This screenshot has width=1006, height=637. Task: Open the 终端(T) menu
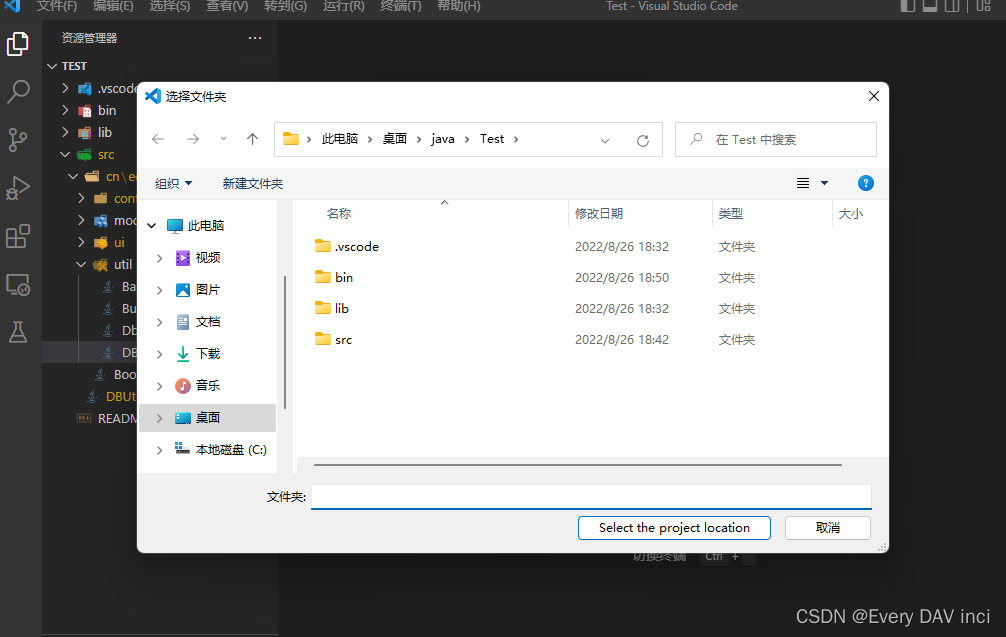(x=400, y=6)
